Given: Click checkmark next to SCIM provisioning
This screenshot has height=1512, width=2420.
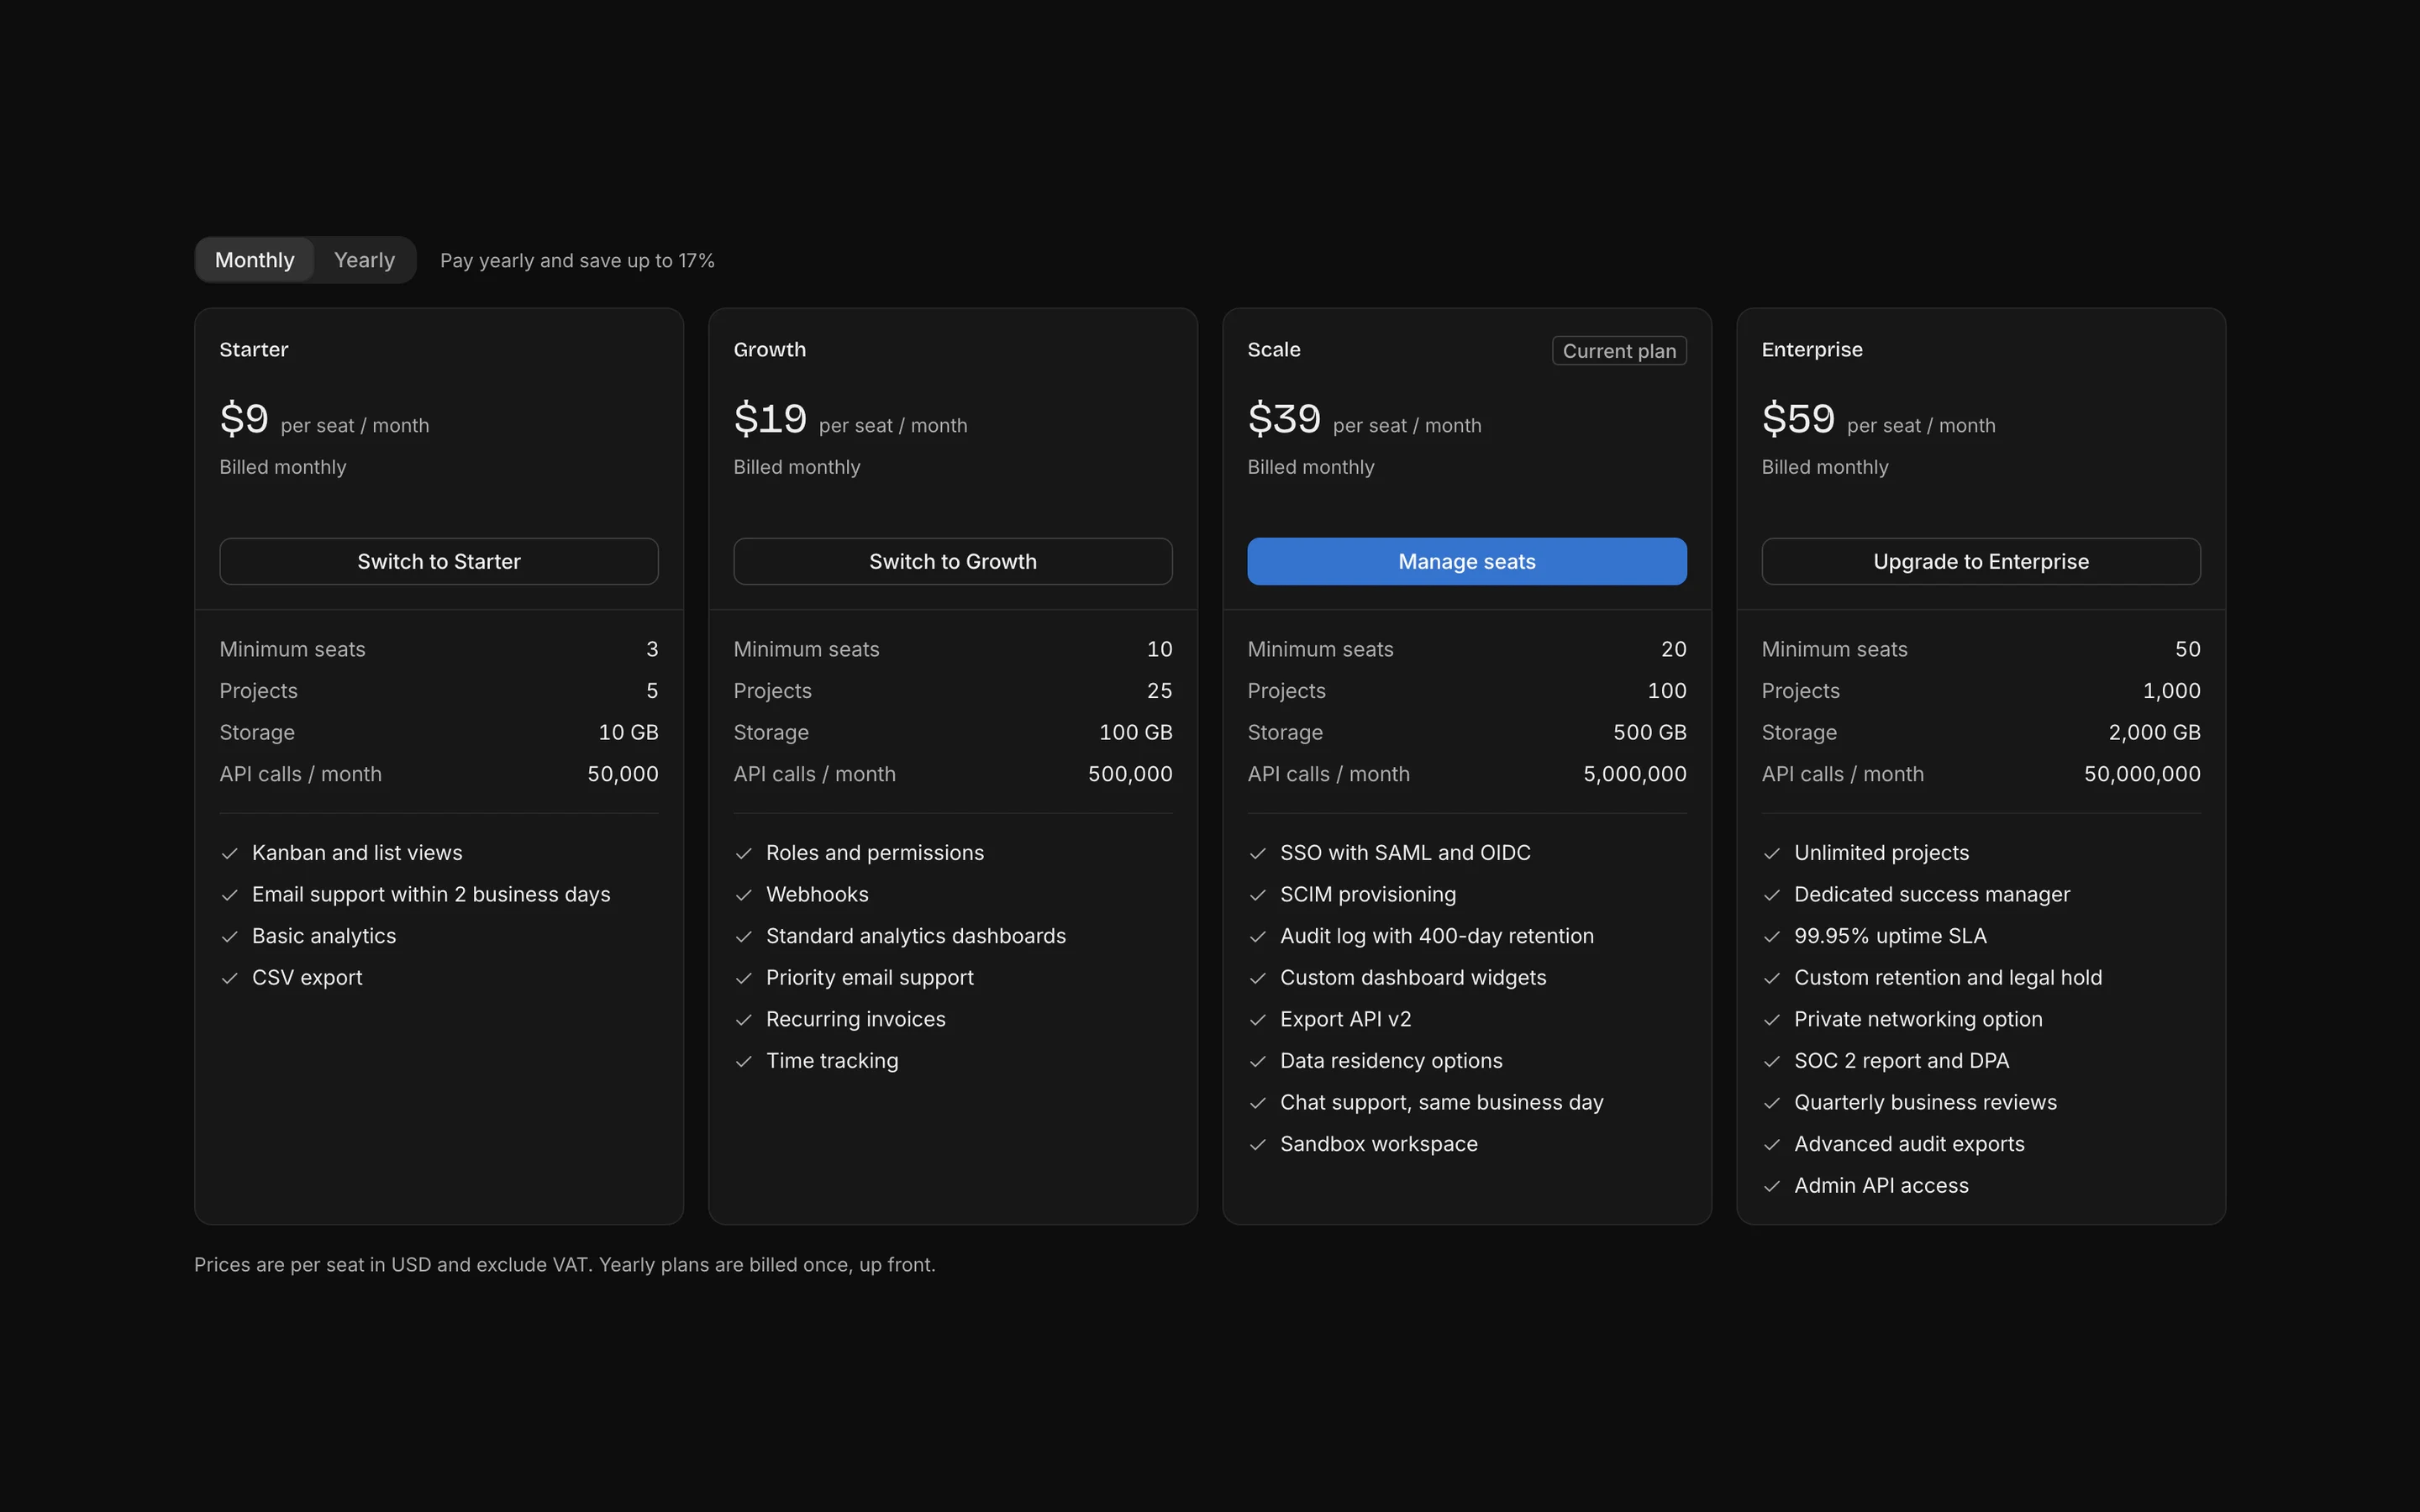Looking at the screenshot, I should [x=1258, y=895].
